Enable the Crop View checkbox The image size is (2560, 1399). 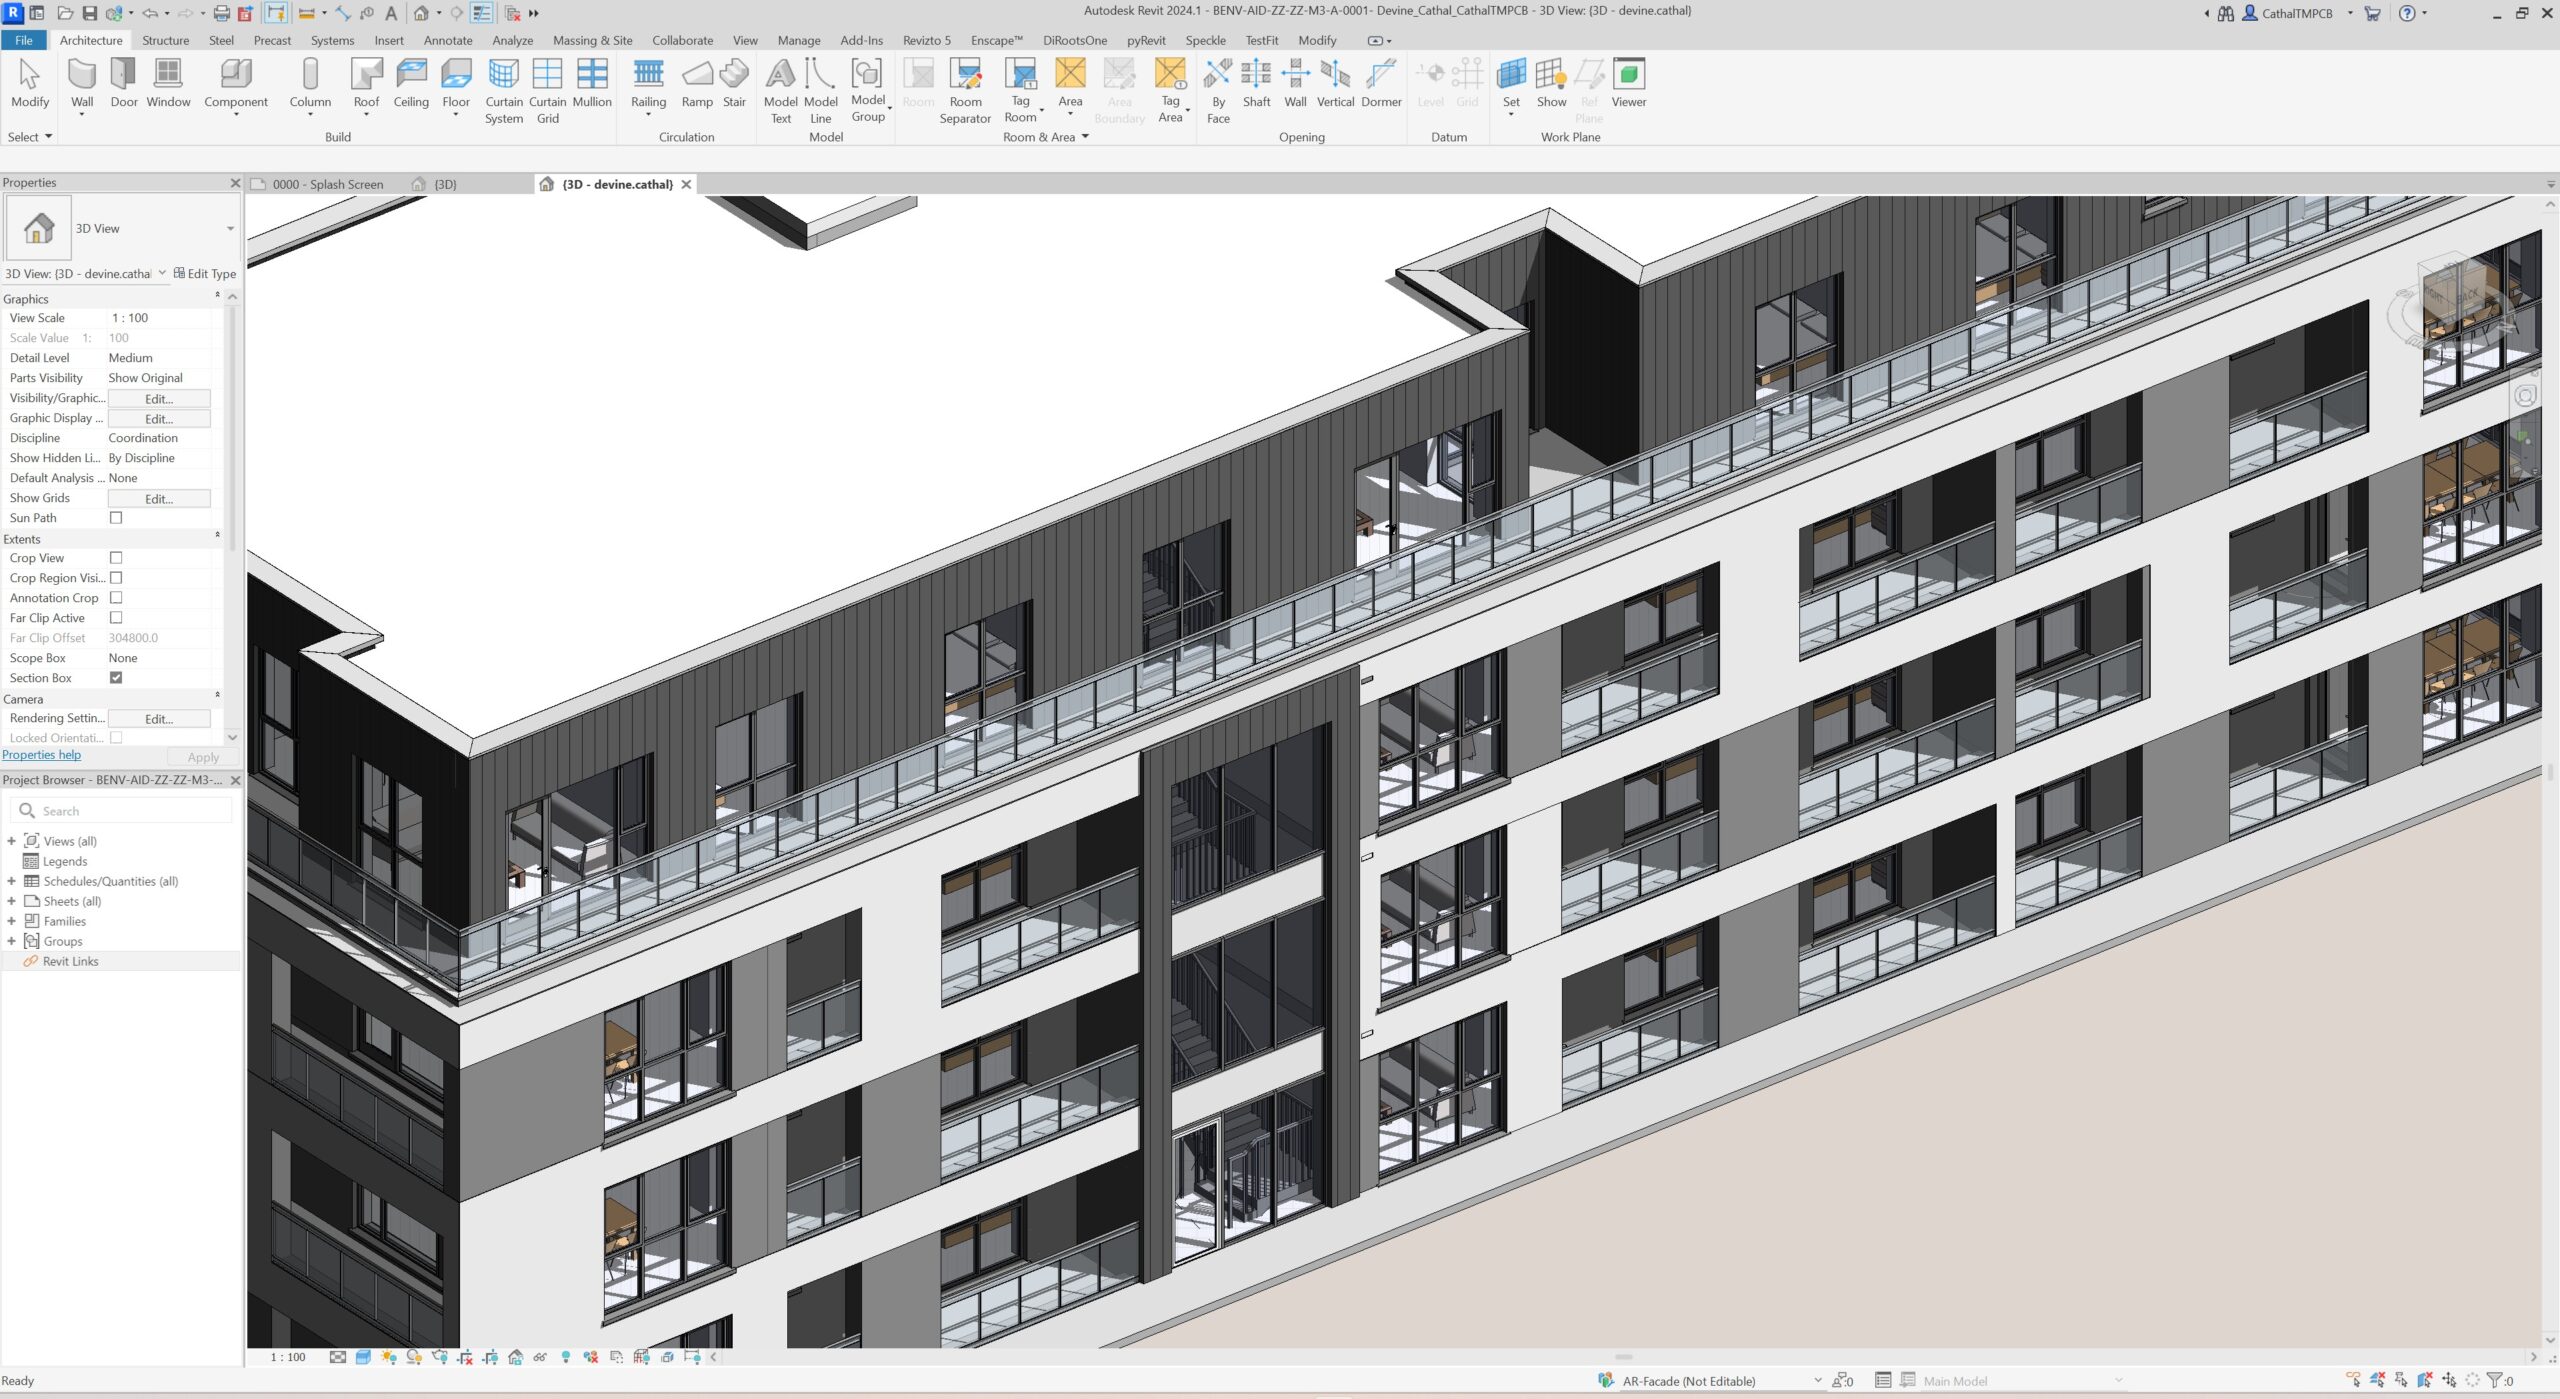pos(116,557)
